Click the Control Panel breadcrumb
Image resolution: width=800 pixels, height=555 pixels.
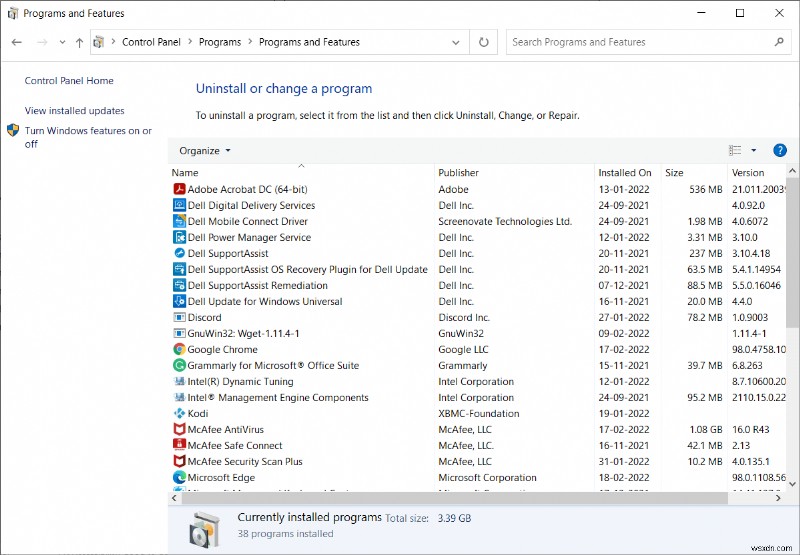click(152, 42)
